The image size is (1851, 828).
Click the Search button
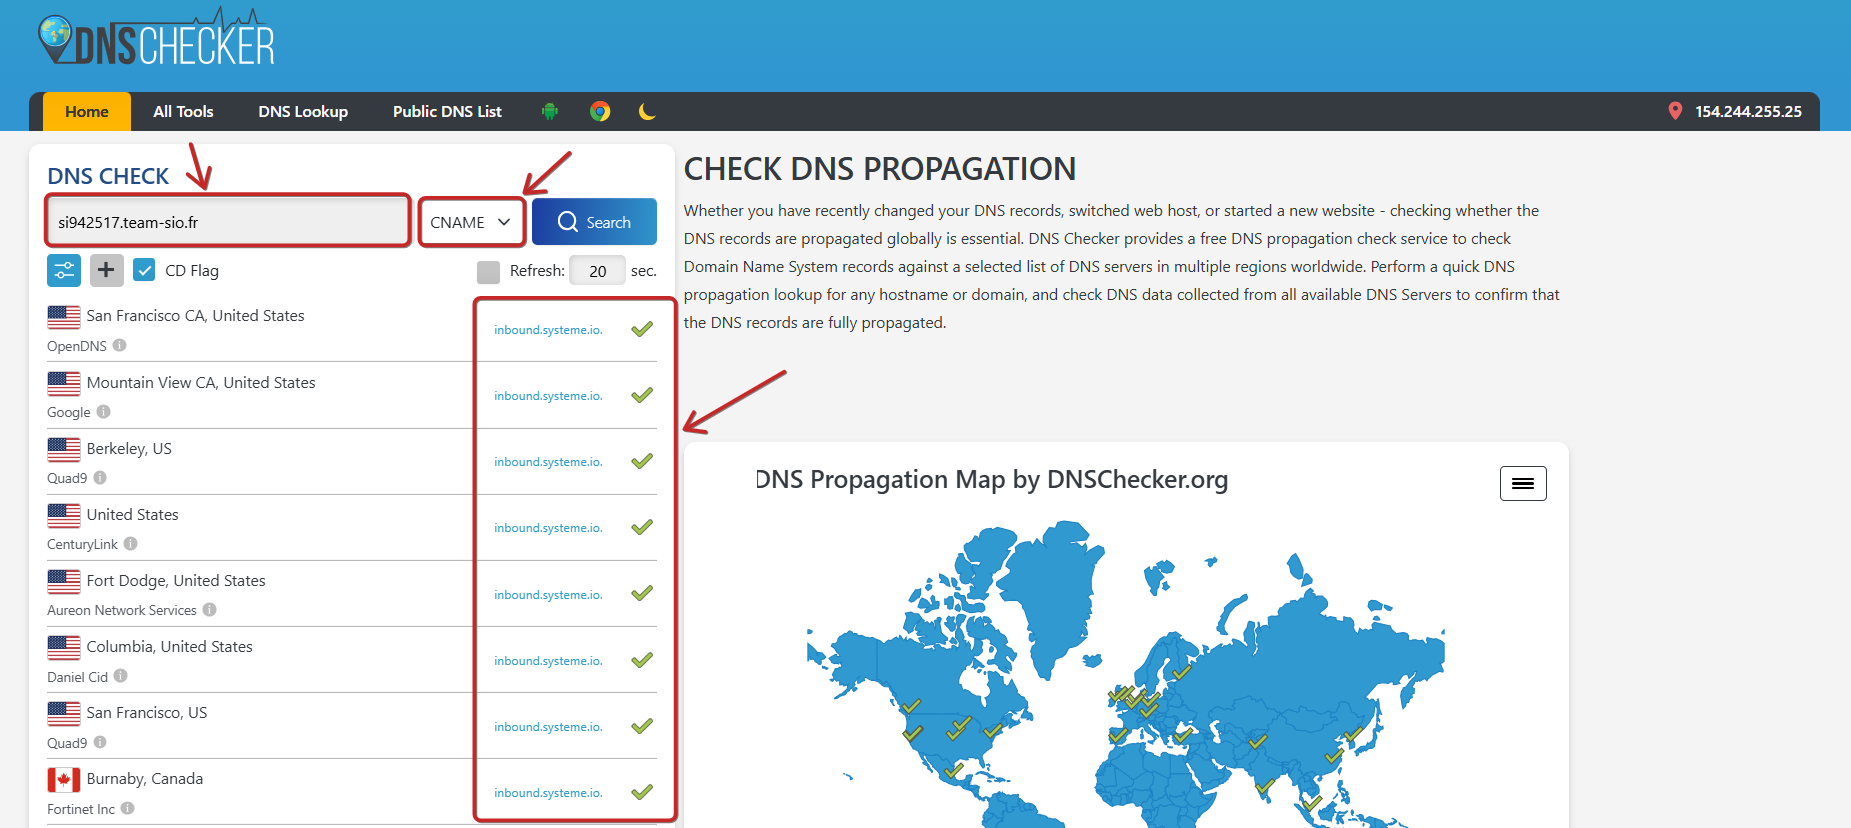click(594, 222)
